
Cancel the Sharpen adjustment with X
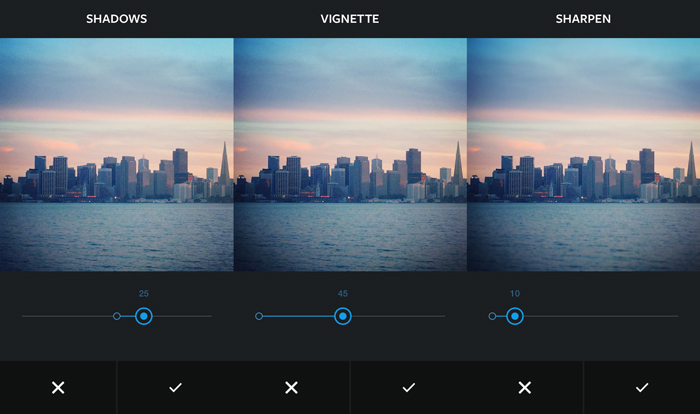(525, 387)
